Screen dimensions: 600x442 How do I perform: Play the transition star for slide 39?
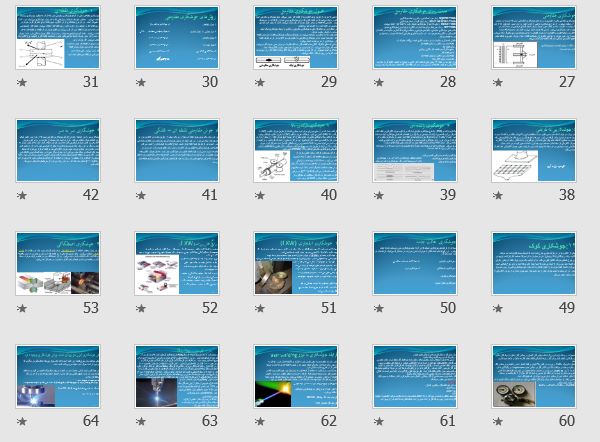pyautogui.click(x=379, y=195)
